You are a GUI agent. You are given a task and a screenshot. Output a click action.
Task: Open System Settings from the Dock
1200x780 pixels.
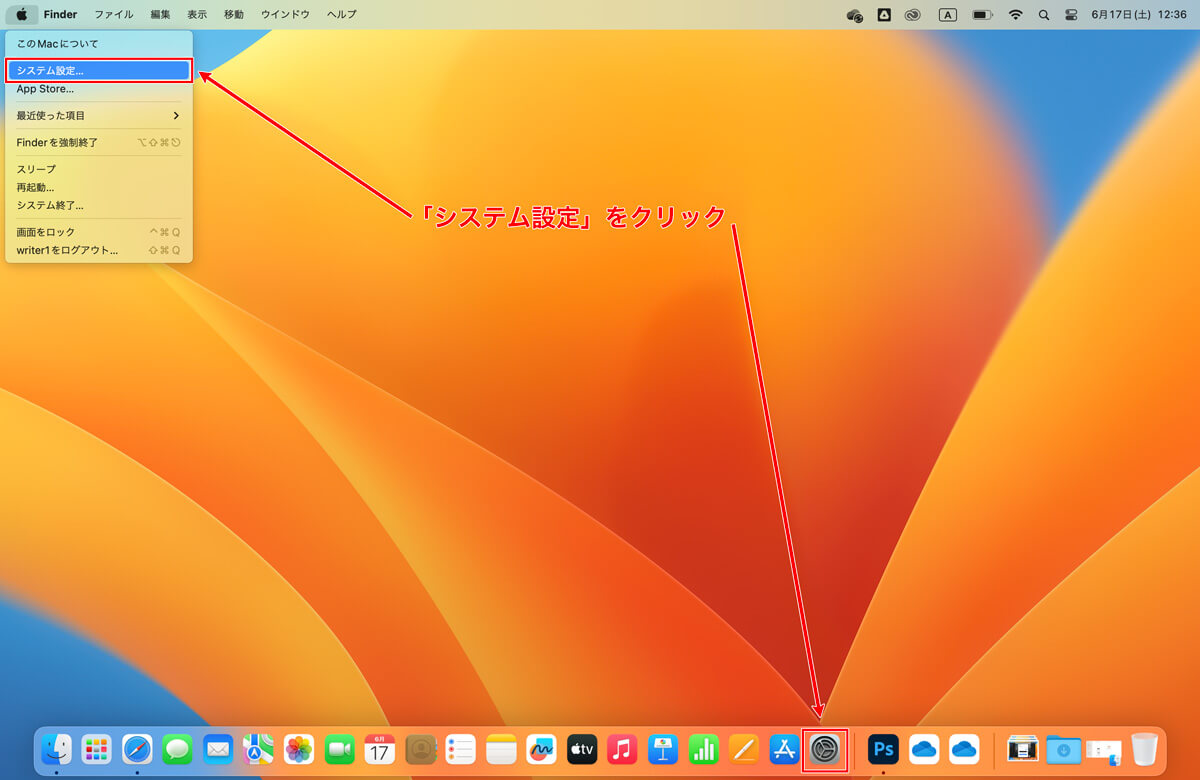point(824,749)
